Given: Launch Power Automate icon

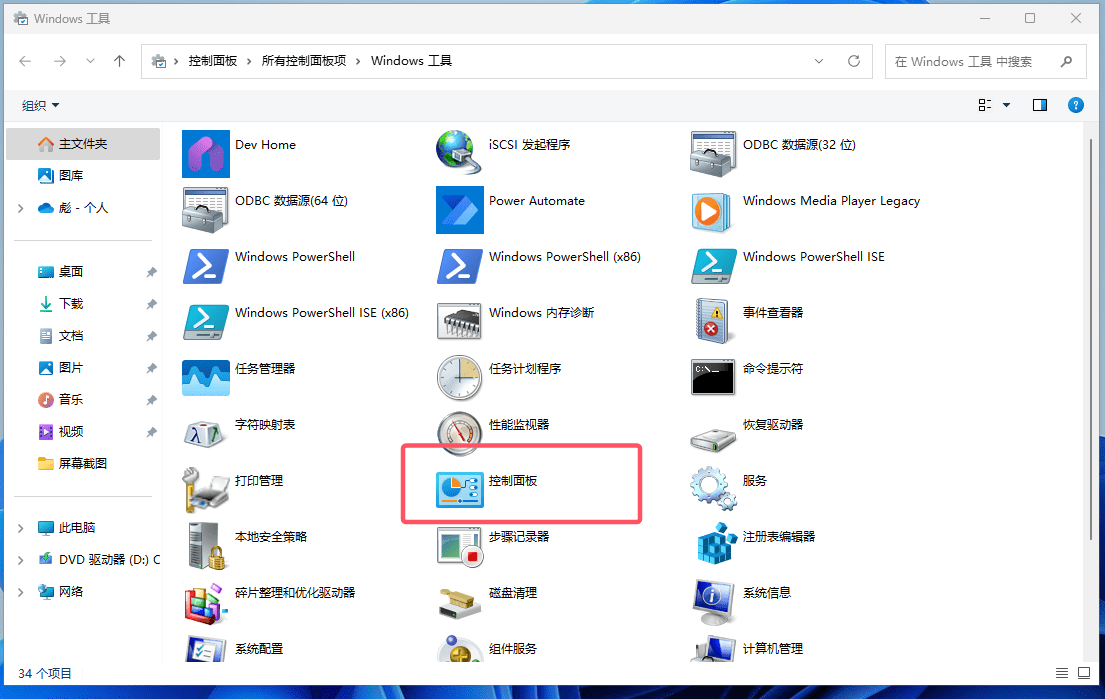Looking at the screenshot, I should [459, 209].
